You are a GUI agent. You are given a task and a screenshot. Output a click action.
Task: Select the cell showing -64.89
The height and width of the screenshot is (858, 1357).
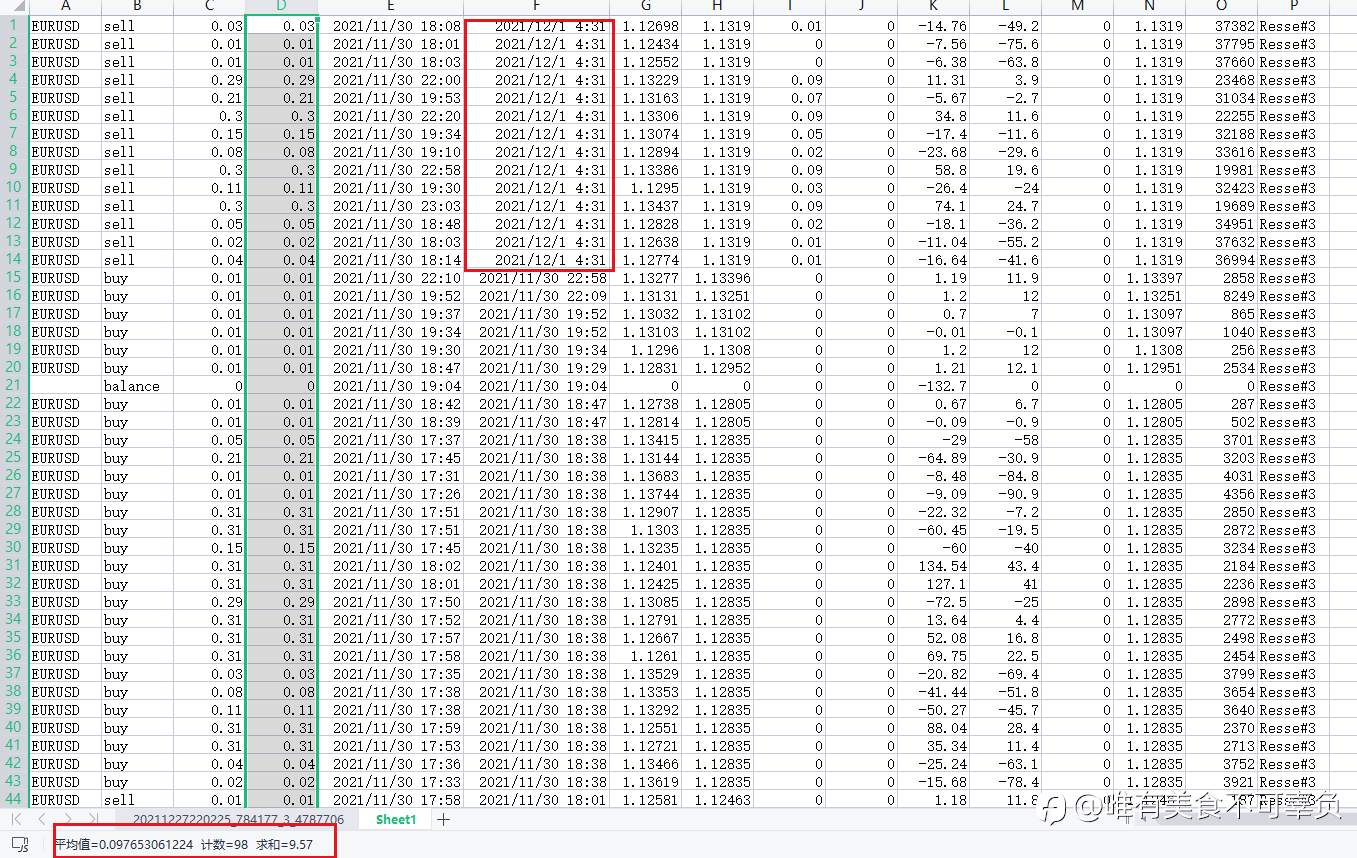[934, 458]
